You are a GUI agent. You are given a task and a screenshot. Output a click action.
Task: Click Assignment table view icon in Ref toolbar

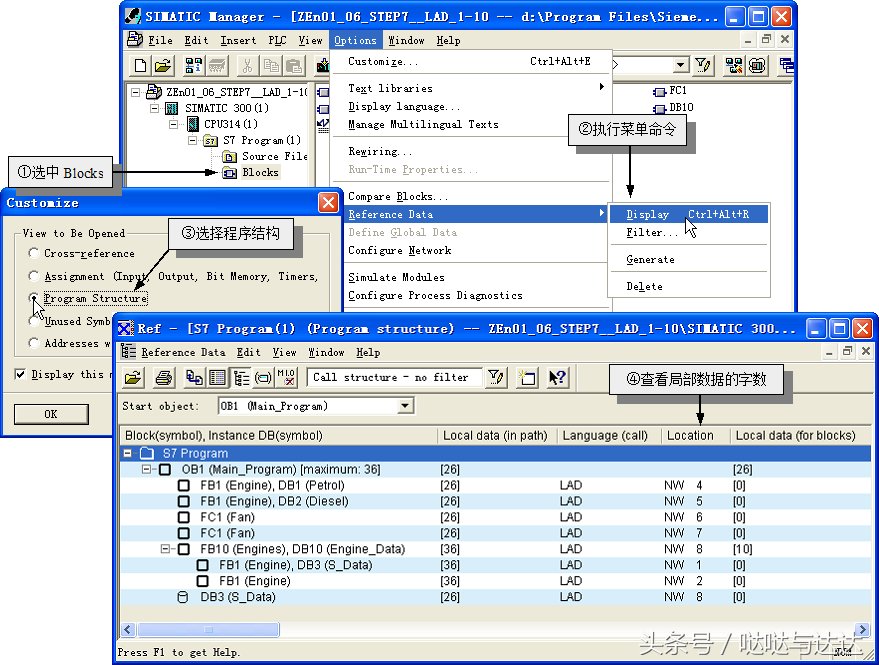[218, 377]
